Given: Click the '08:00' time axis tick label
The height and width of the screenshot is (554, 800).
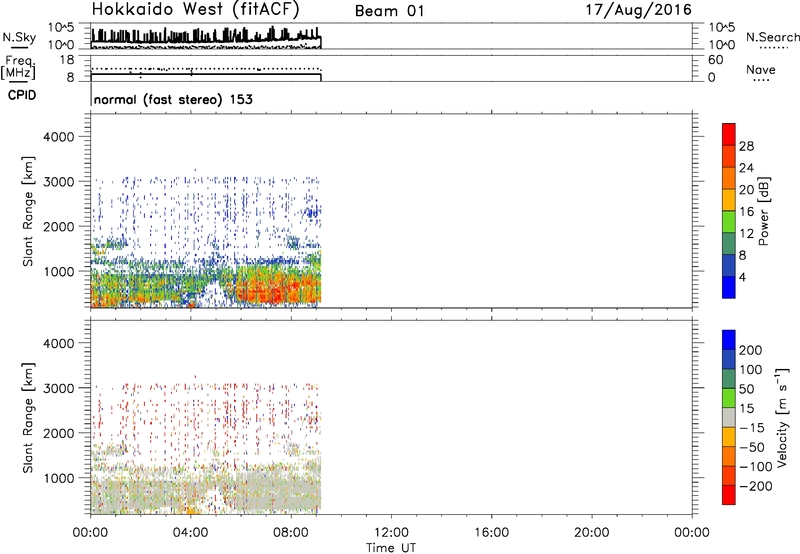Looking at the screenshot, I should pos(291,533).
